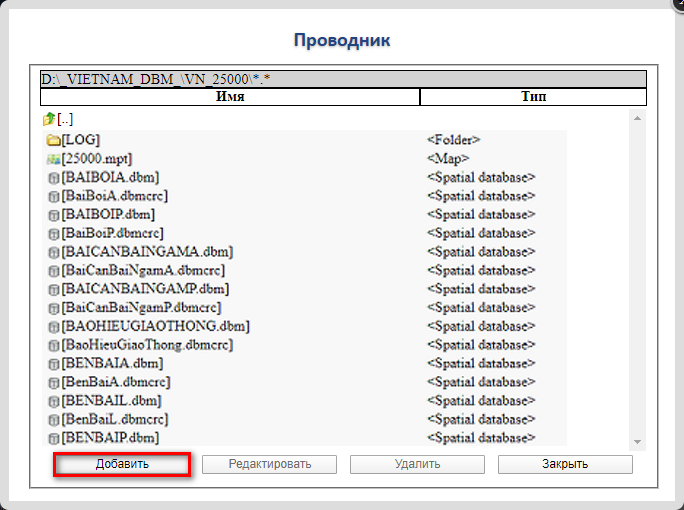Click the scrollbar up arrow
Image resolution: width=684 pixels, height=510 pixels.
click(636, 117)
